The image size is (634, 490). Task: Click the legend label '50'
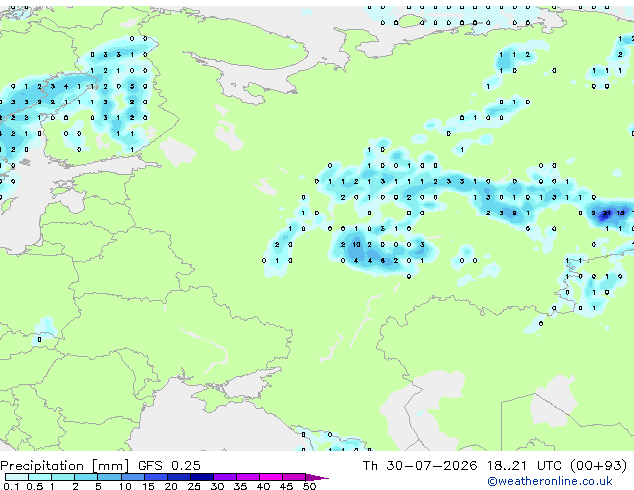coord(309,486)
